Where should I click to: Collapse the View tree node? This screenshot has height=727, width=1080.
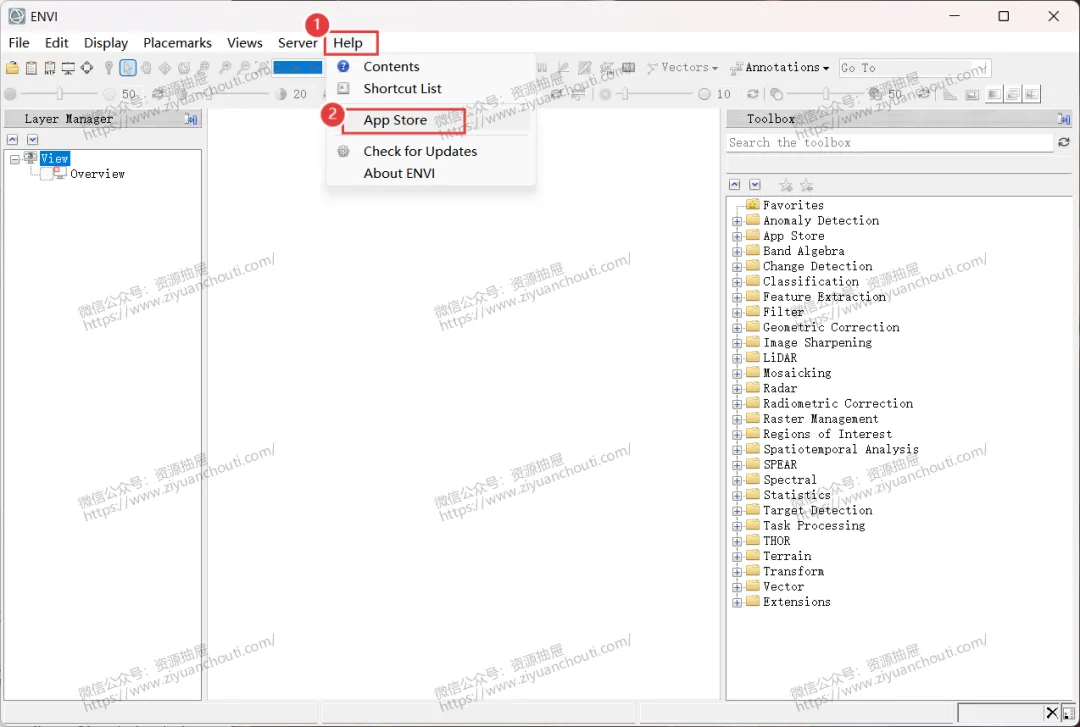(14, 159)
